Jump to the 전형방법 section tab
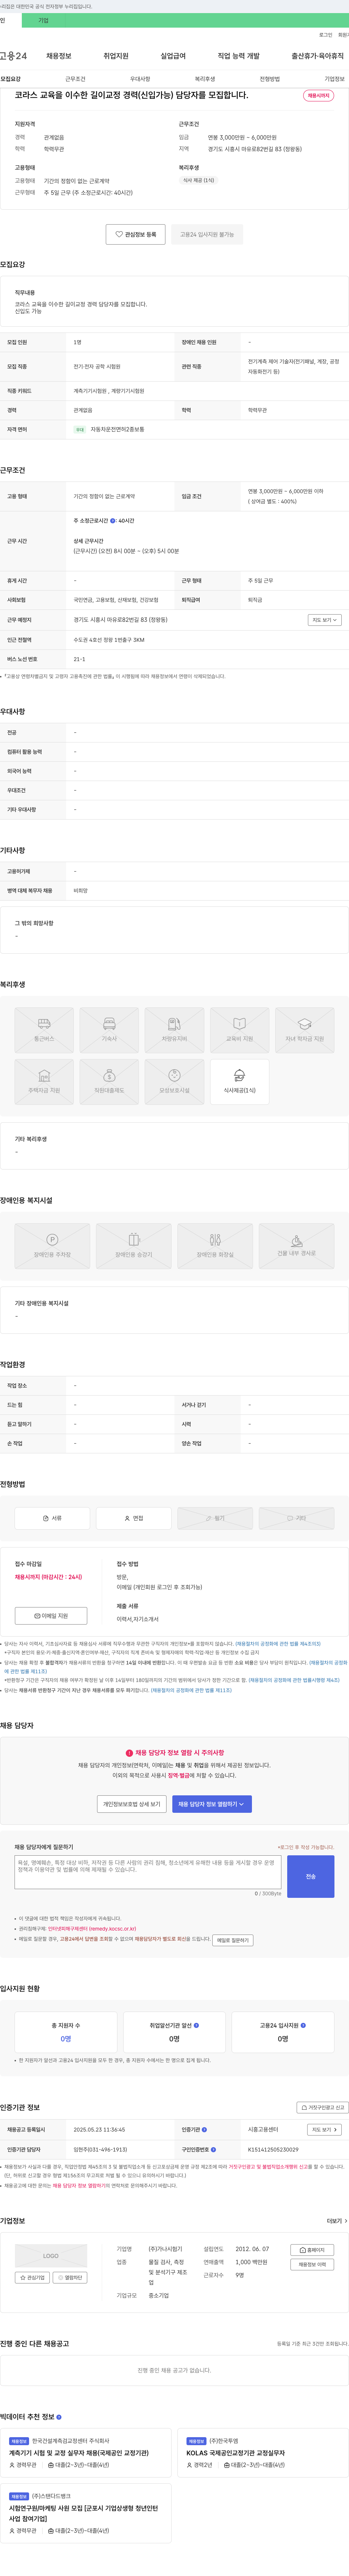Image resolution: width=349 pixels, height=2576 pixels. coord(270,79)
